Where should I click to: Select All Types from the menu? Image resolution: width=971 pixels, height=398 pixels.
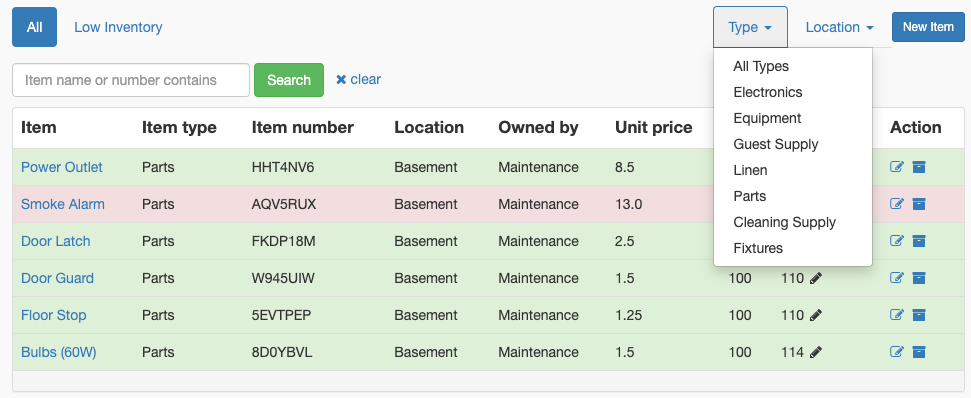761,66
